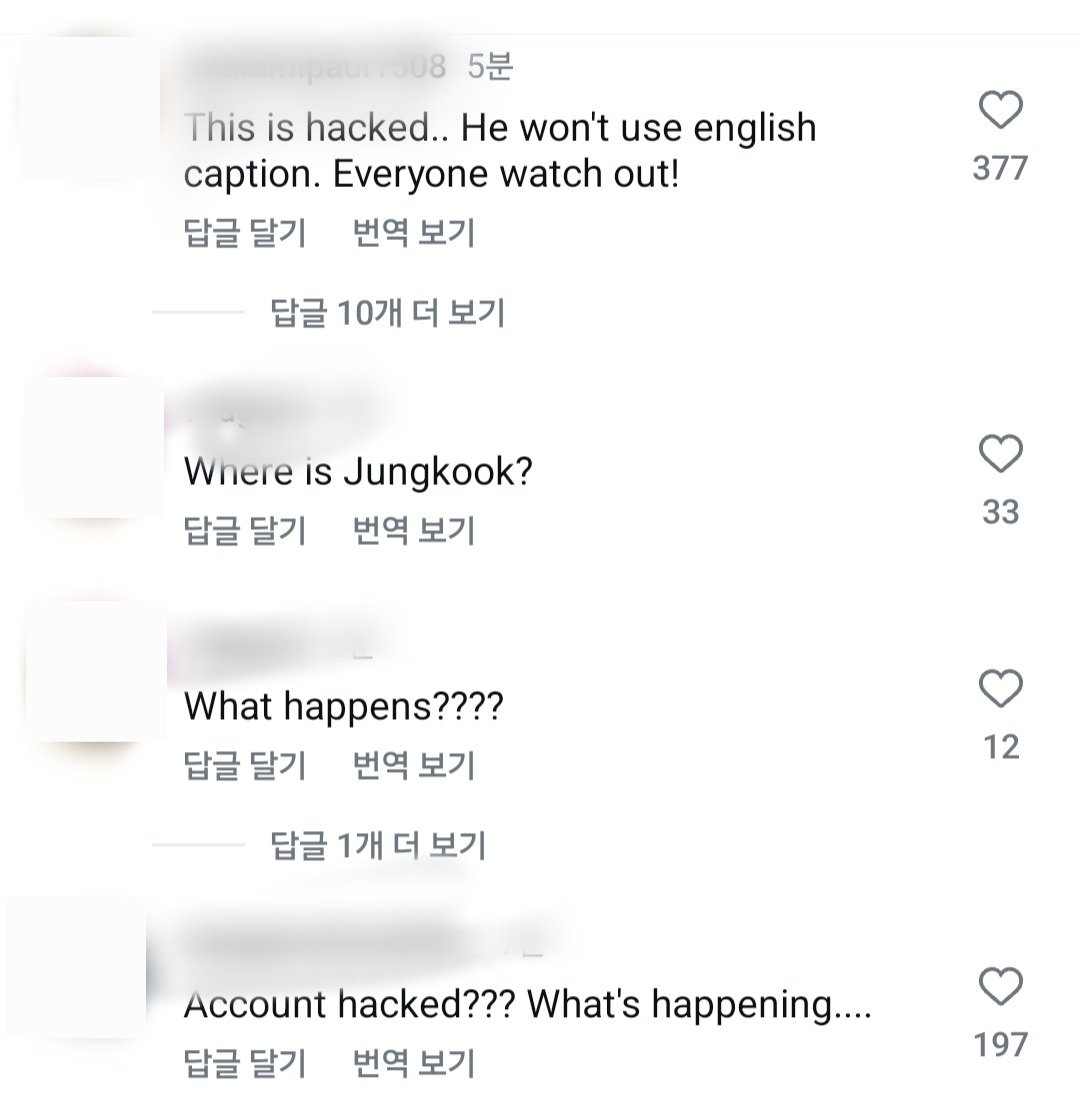The image size is (1080, 1098).
Task: View translation of "Account hacked???" comment
Action: [414, 1063]
